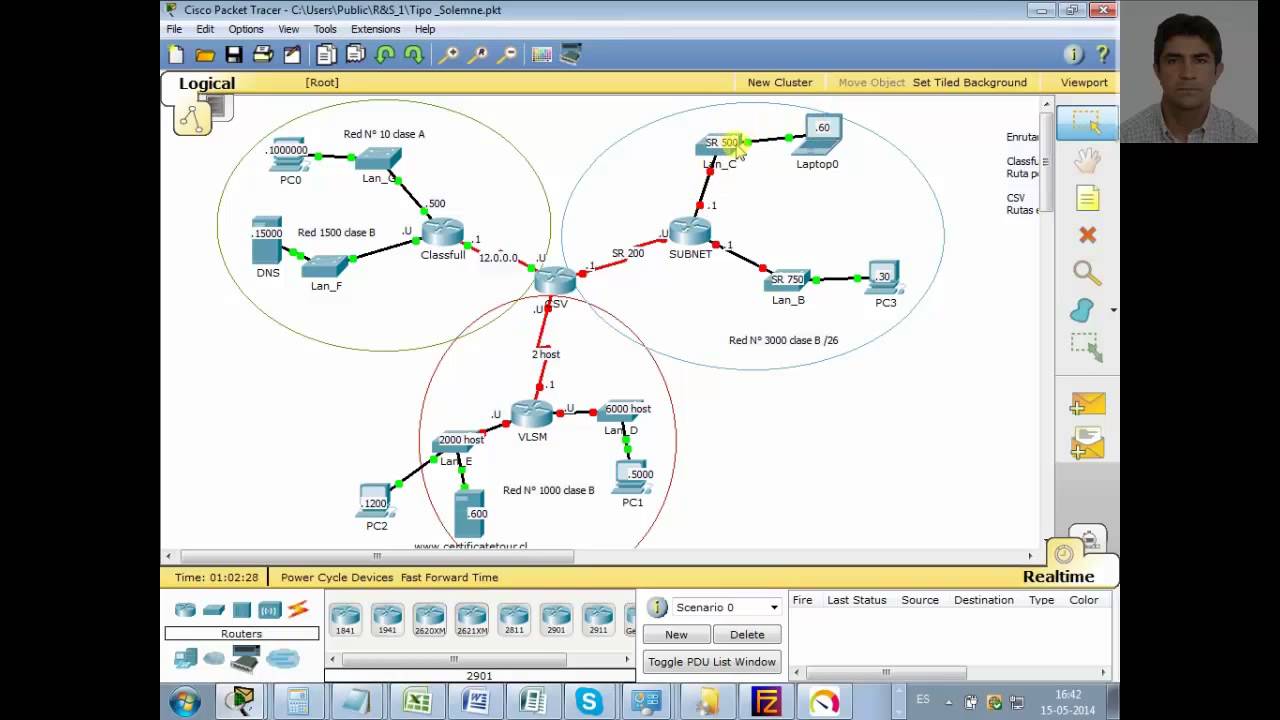Select the End Devices category

(185, 658)
